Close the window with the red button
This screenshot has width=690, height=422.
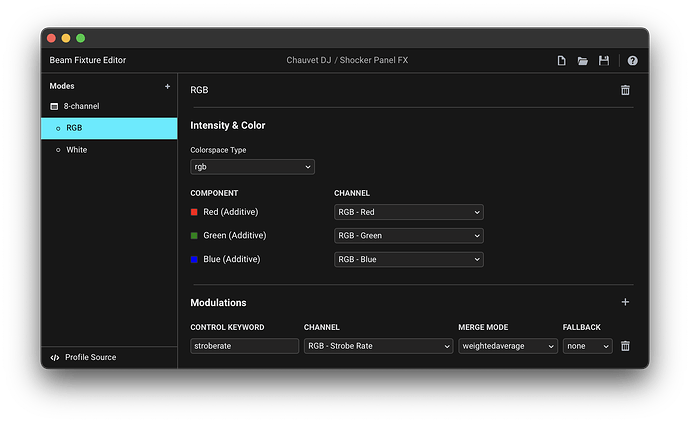51,38
